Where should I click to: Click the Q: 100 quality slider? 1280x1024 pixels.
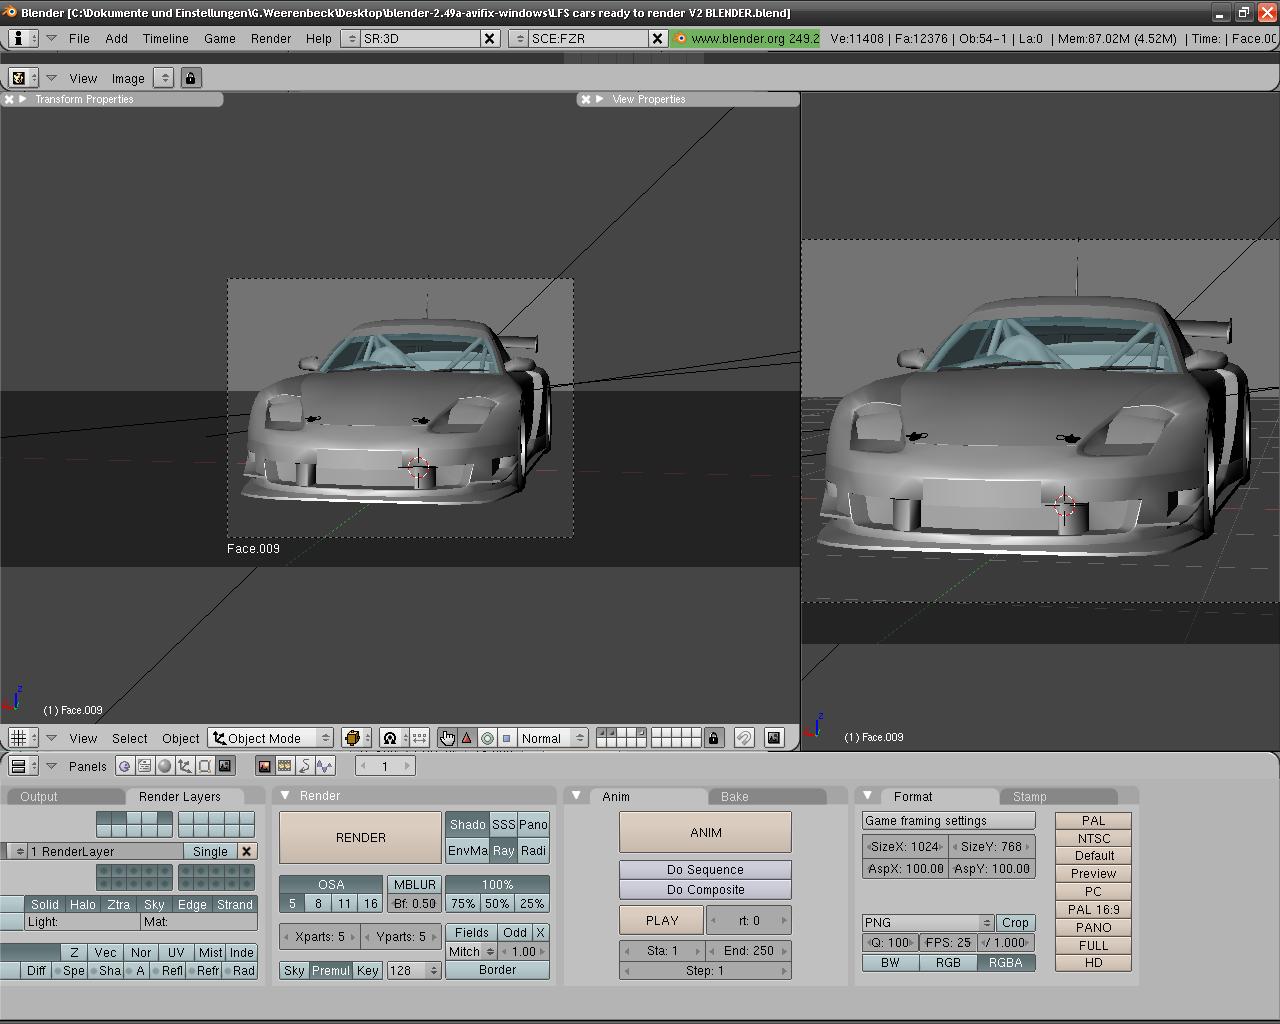(889, 942)
